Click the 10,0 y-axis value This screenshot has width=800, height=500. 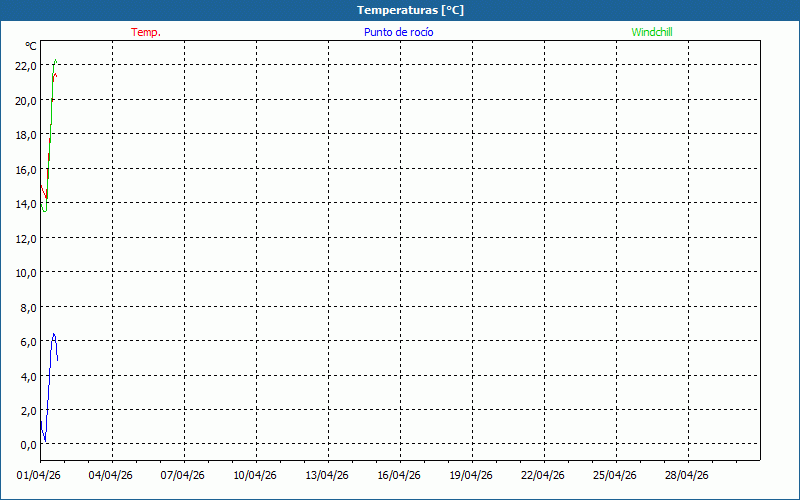(26, 272)
